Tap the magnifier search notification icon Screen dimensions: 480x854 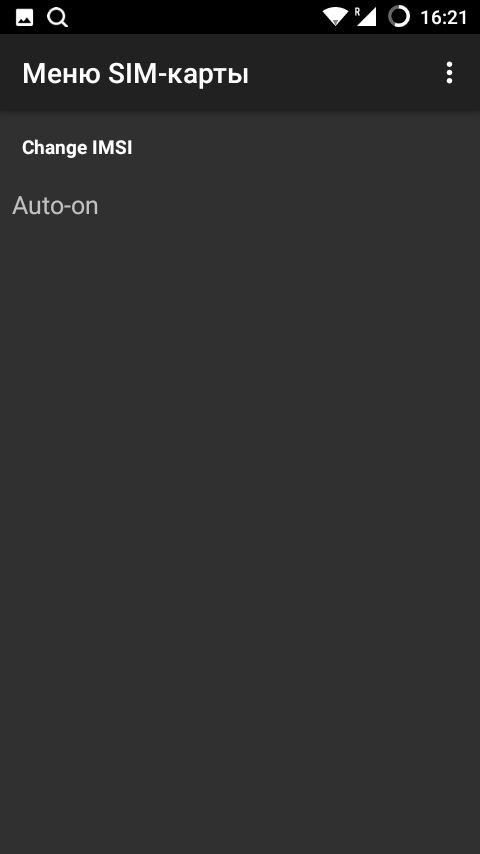point(57,17)
